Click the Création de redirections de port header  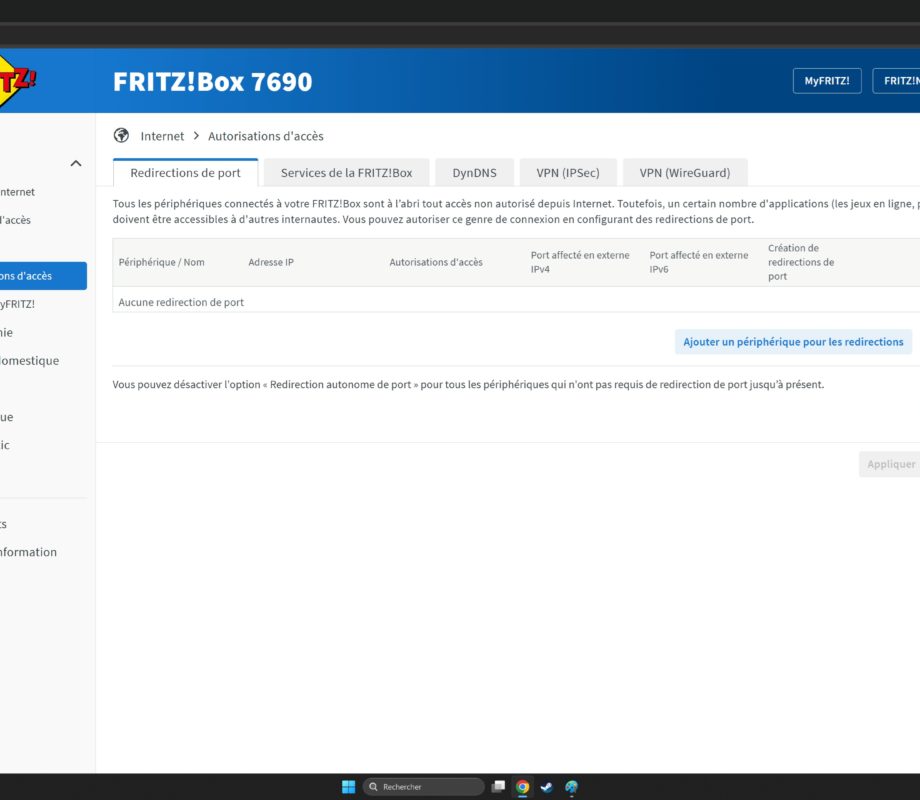click(x=801, y=262)
